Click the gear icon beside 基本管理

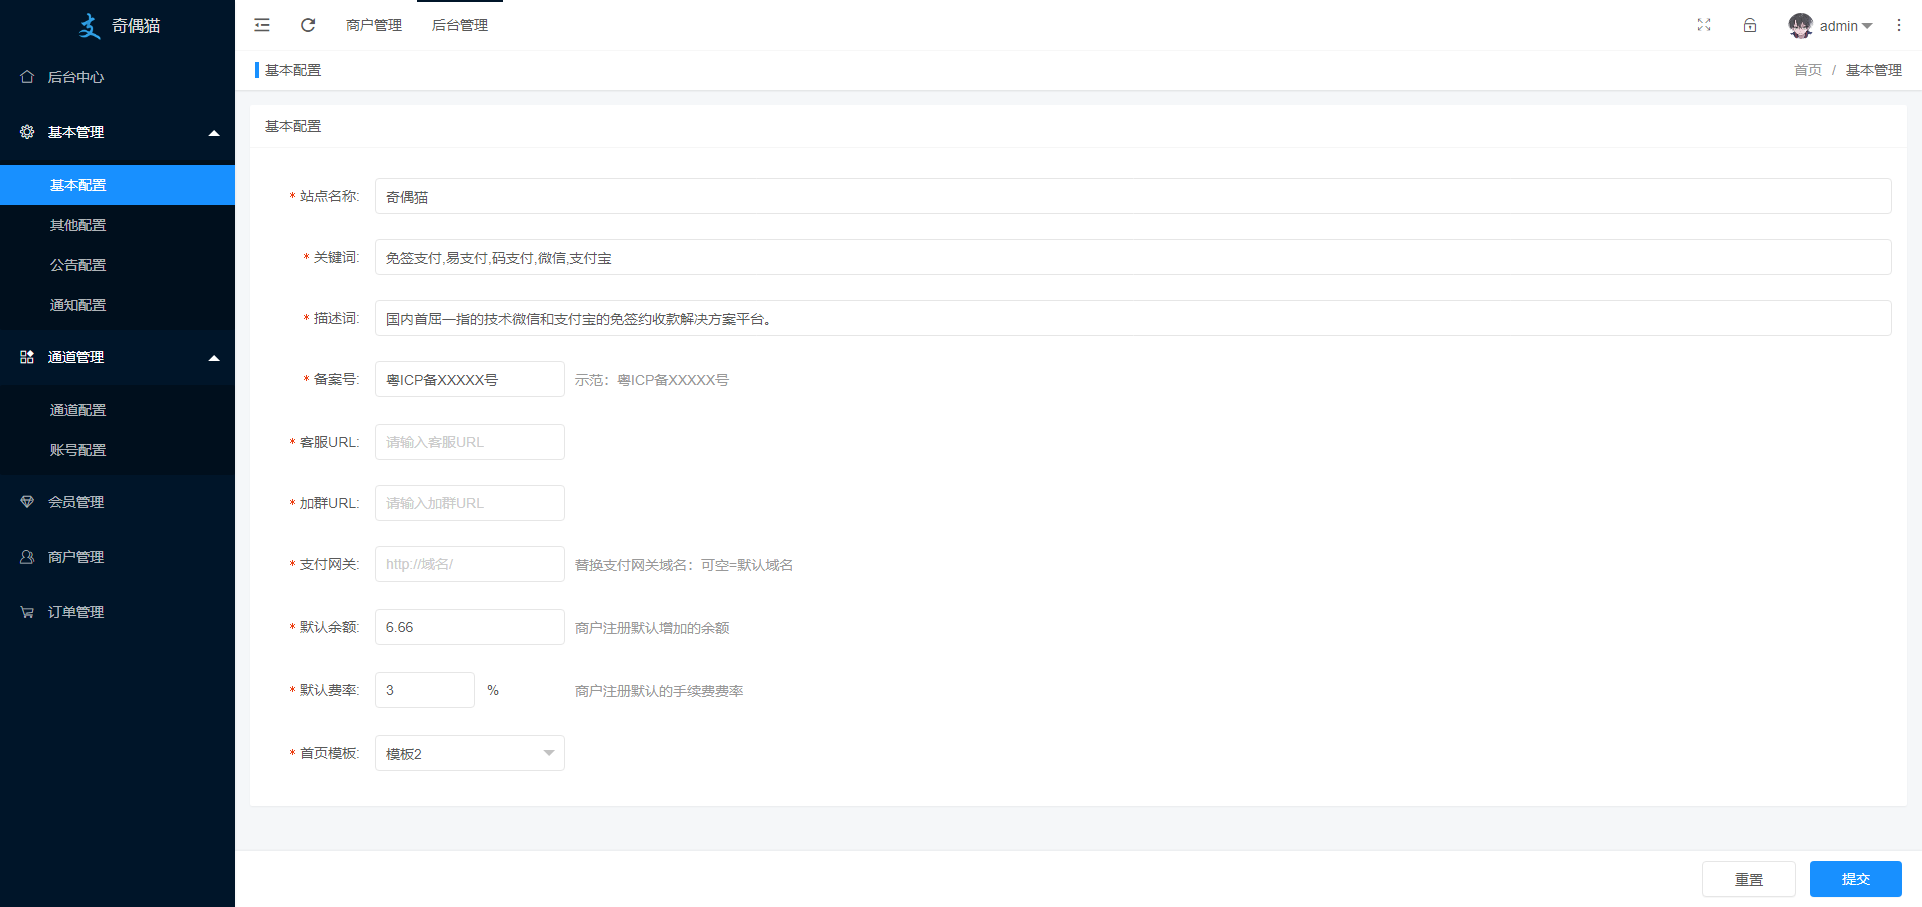(x=27, y=132)
